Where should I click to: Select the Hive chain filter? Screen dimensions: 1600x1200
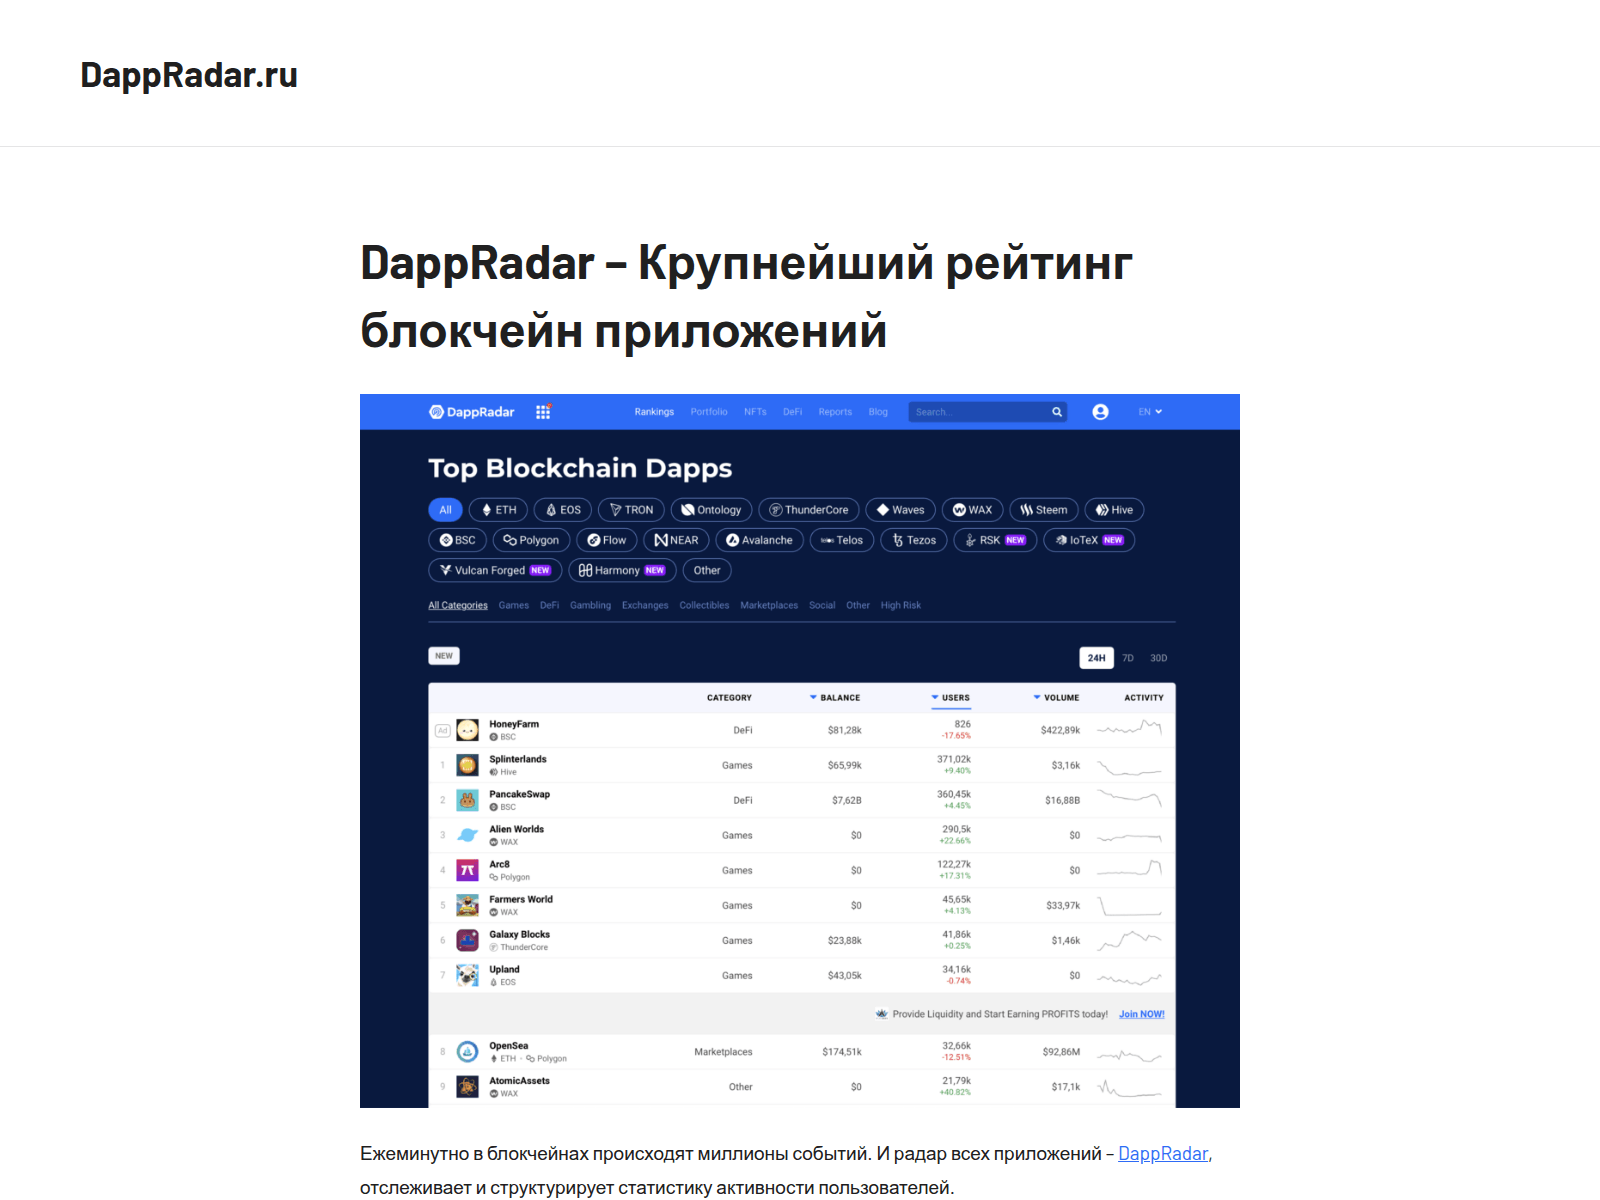click(1114, 510)
